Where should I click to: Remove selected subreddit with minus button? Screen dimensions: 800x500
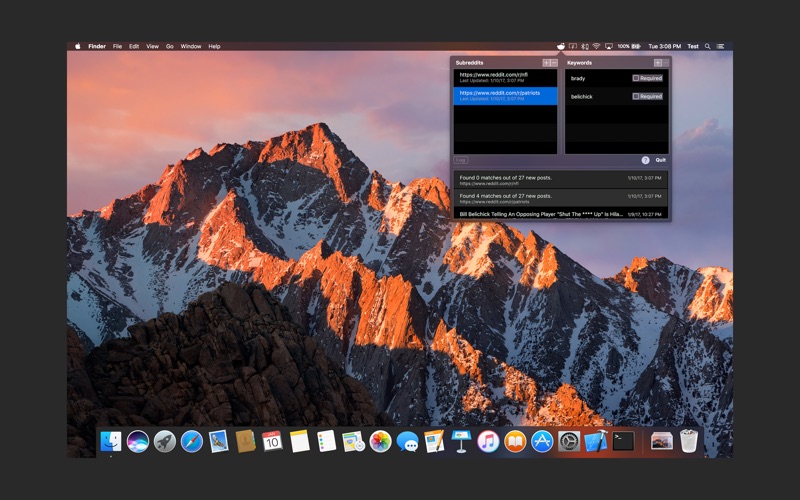point(554,63)
